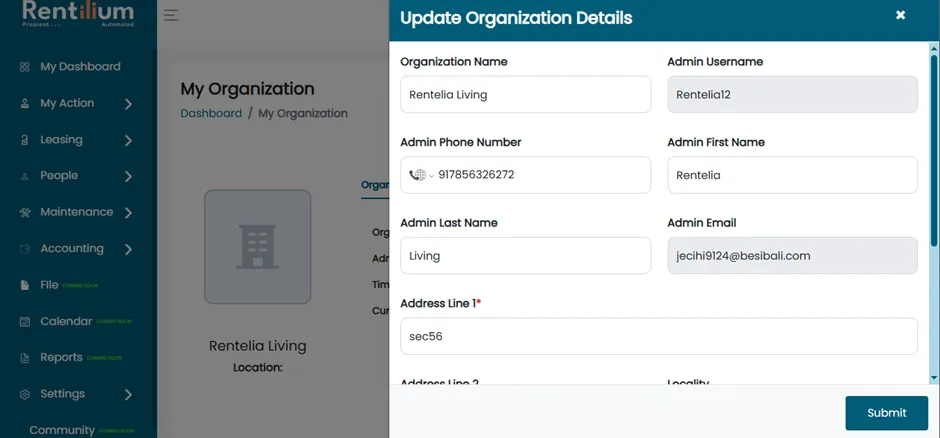Expand the My Action submenu chevron

click(128, 104)
